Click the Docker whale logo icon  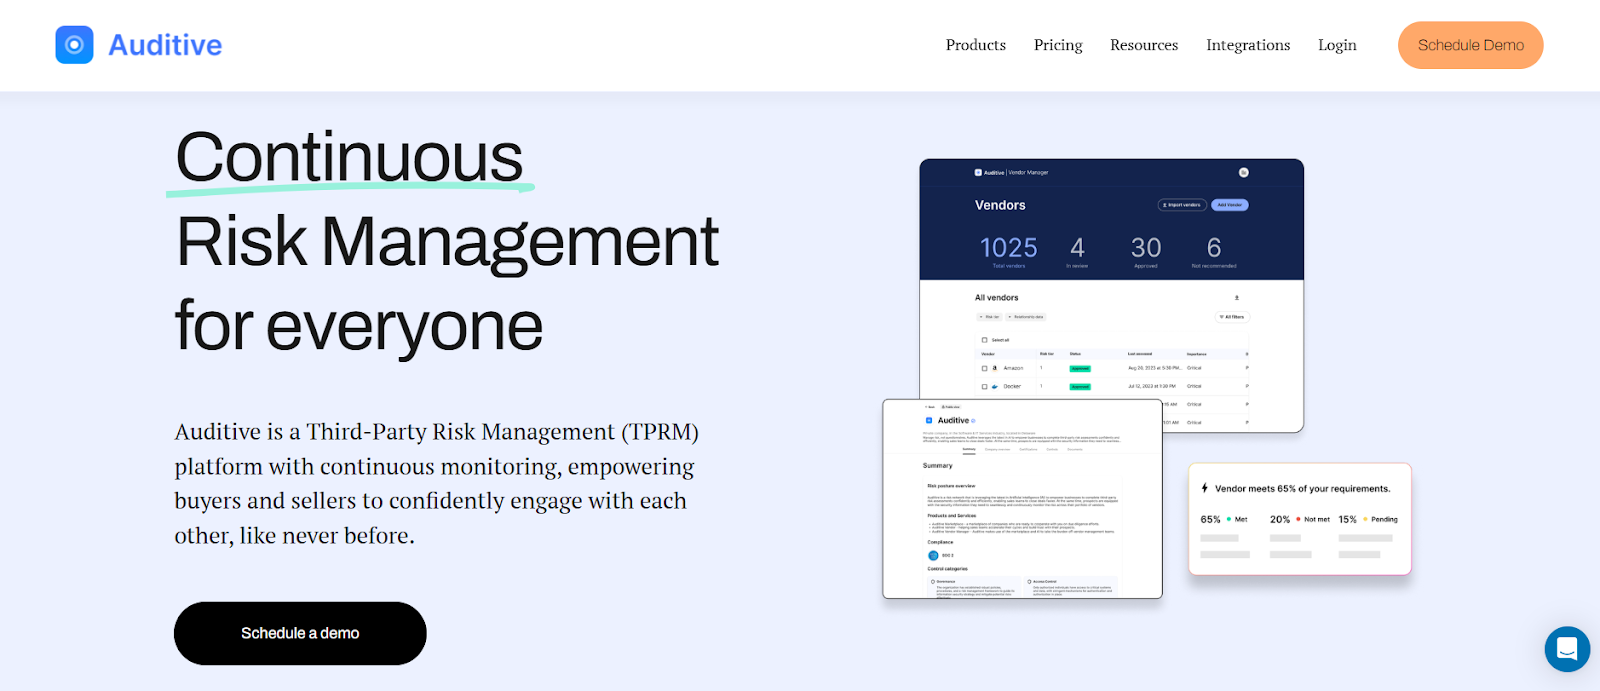coord(994,386)
